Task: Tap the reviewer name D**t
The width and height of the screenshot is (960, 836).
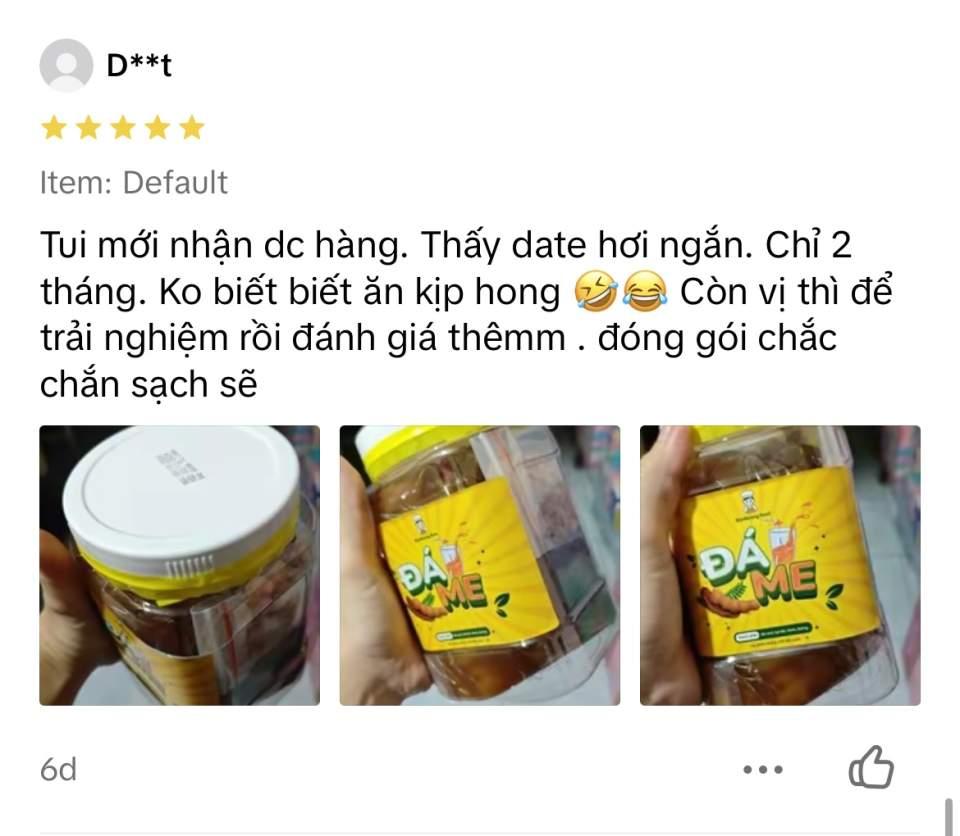Action: click(x=139, y=65)
